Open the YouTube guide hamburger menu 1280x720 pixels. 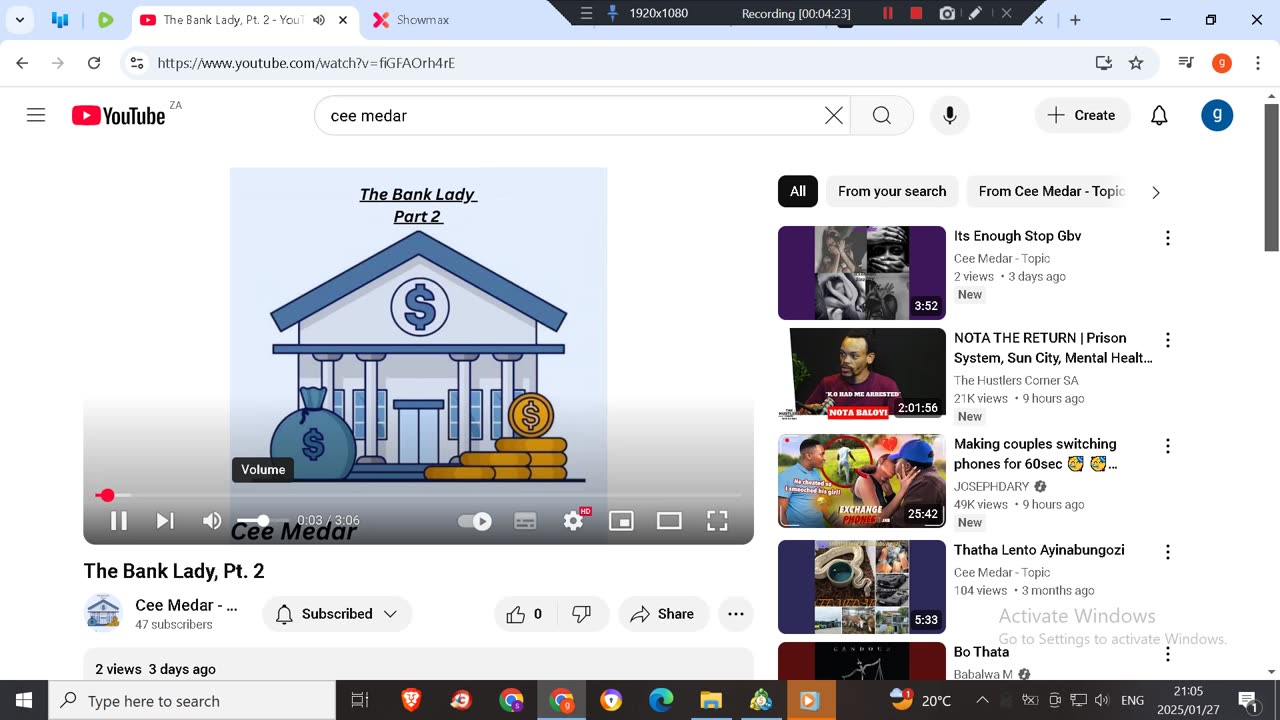pyautogui.click(x=36, y=115)
